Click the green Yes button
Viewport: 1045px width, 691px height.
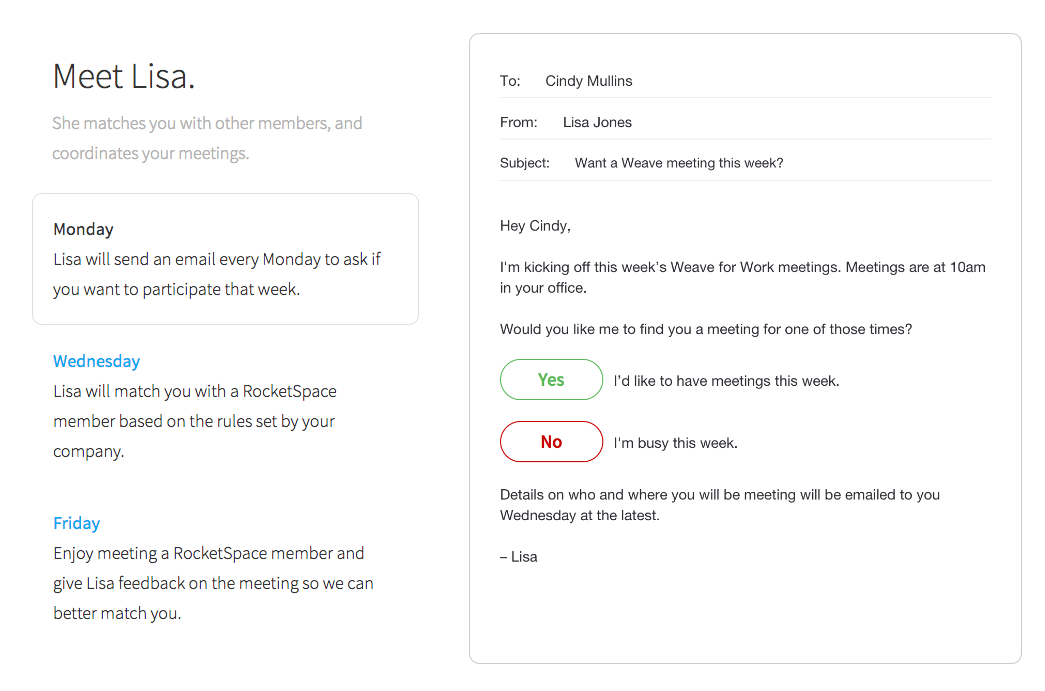551,379
